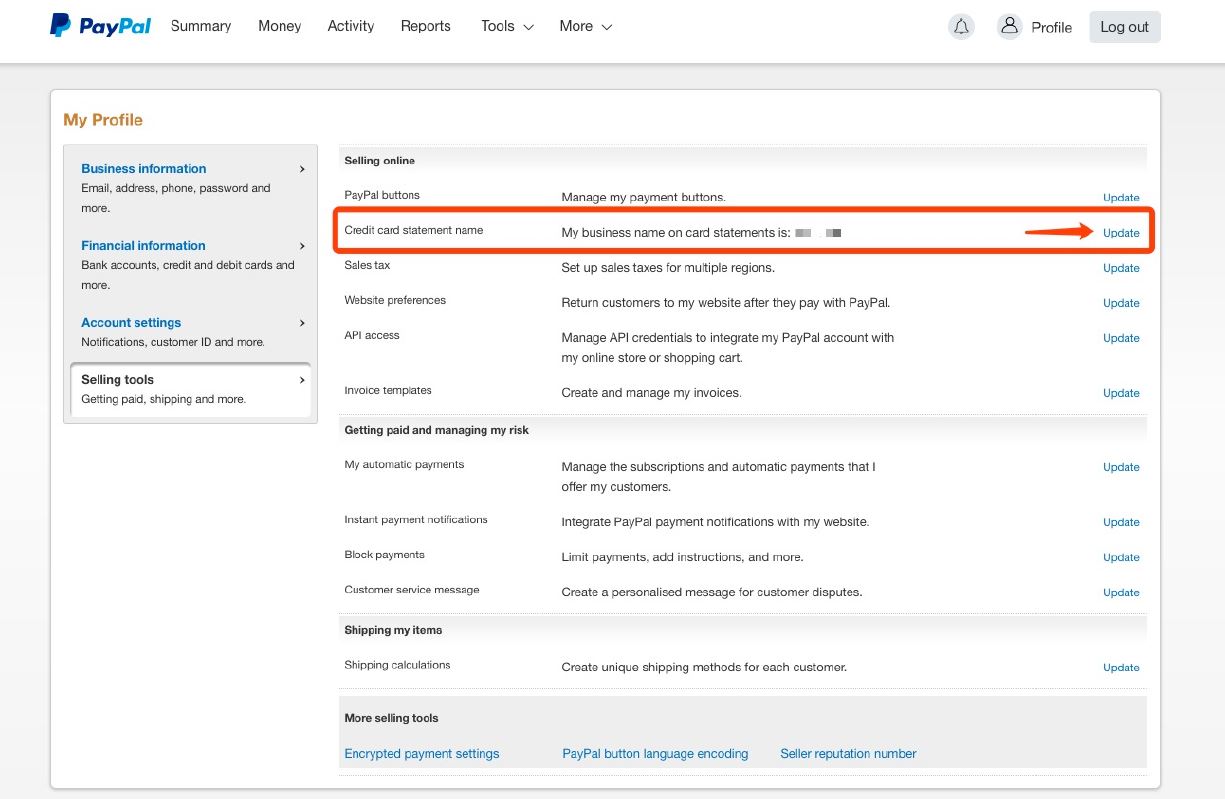This screenshot has height=799, width=1225.
Task: Update Website preferences
Action: click(x=1121, y=303)
